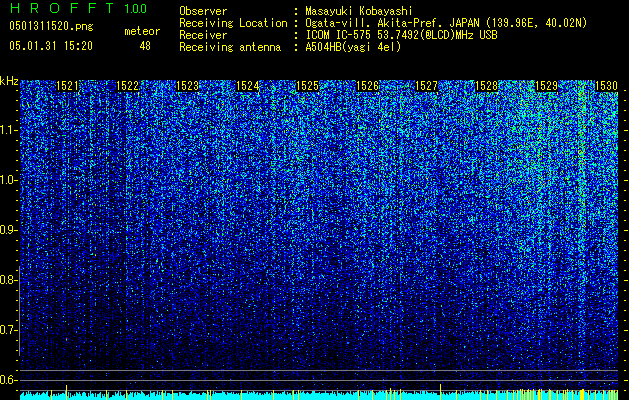The image size is (629, 400).
Task: Select observer name Masayuki Kobayashi
Action: pos(359,11)
